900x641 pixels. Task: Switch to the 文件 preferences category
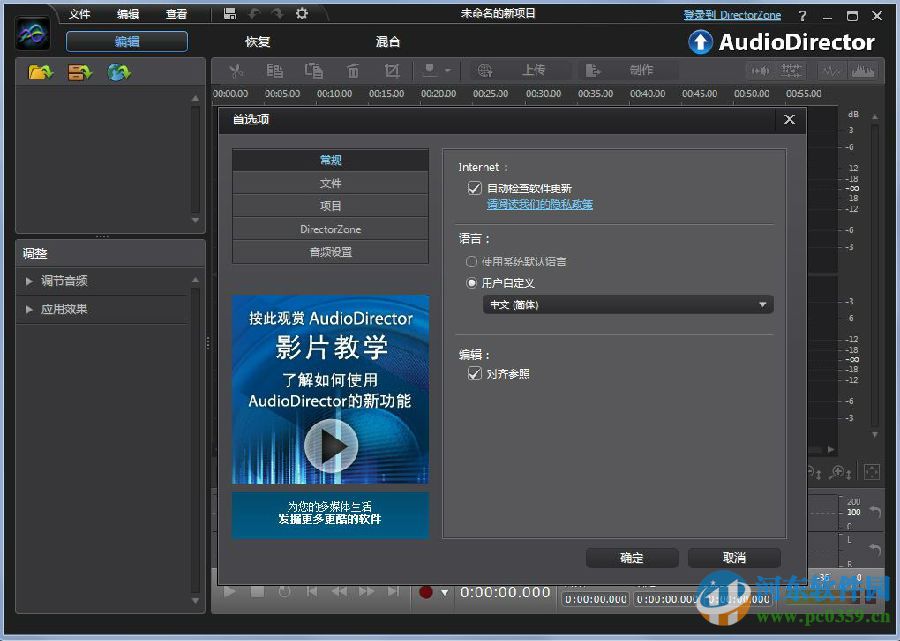(330, 184)
